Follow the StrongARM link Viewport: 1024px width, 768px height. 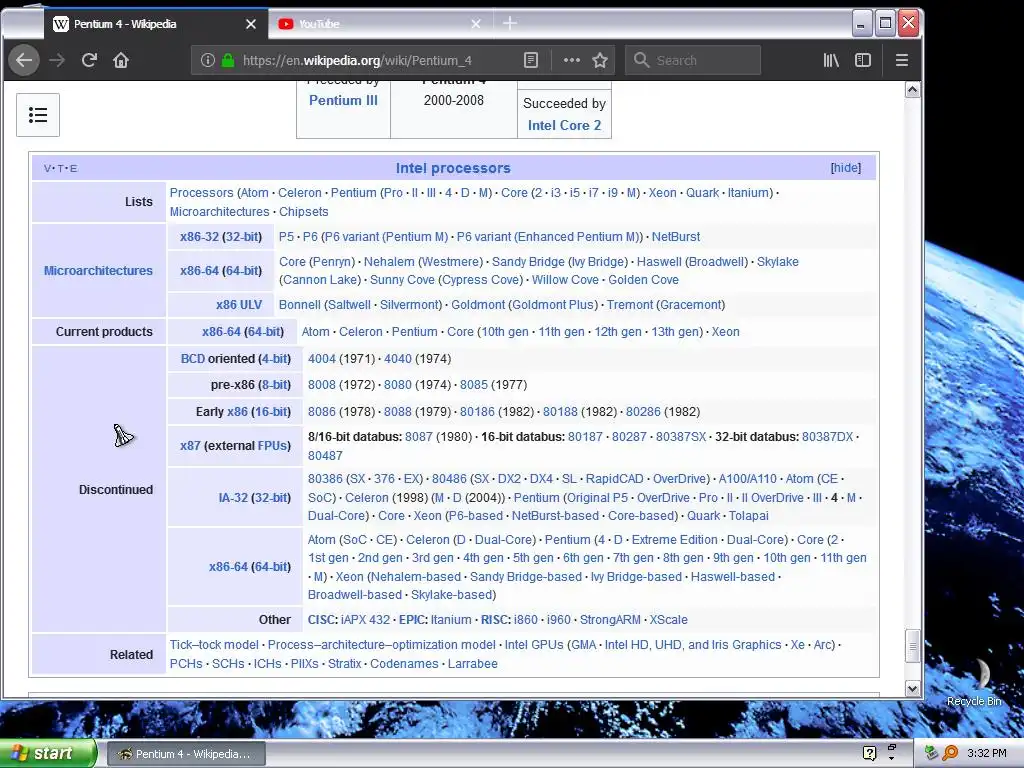(x=610, y=619)
